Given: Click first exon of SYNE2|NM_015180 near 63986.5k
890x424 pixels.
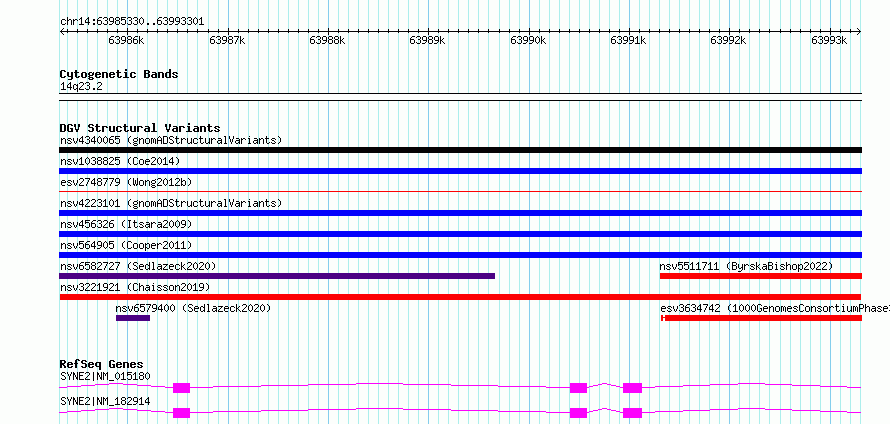Looking at the screenshot, I should click(182, 388).
